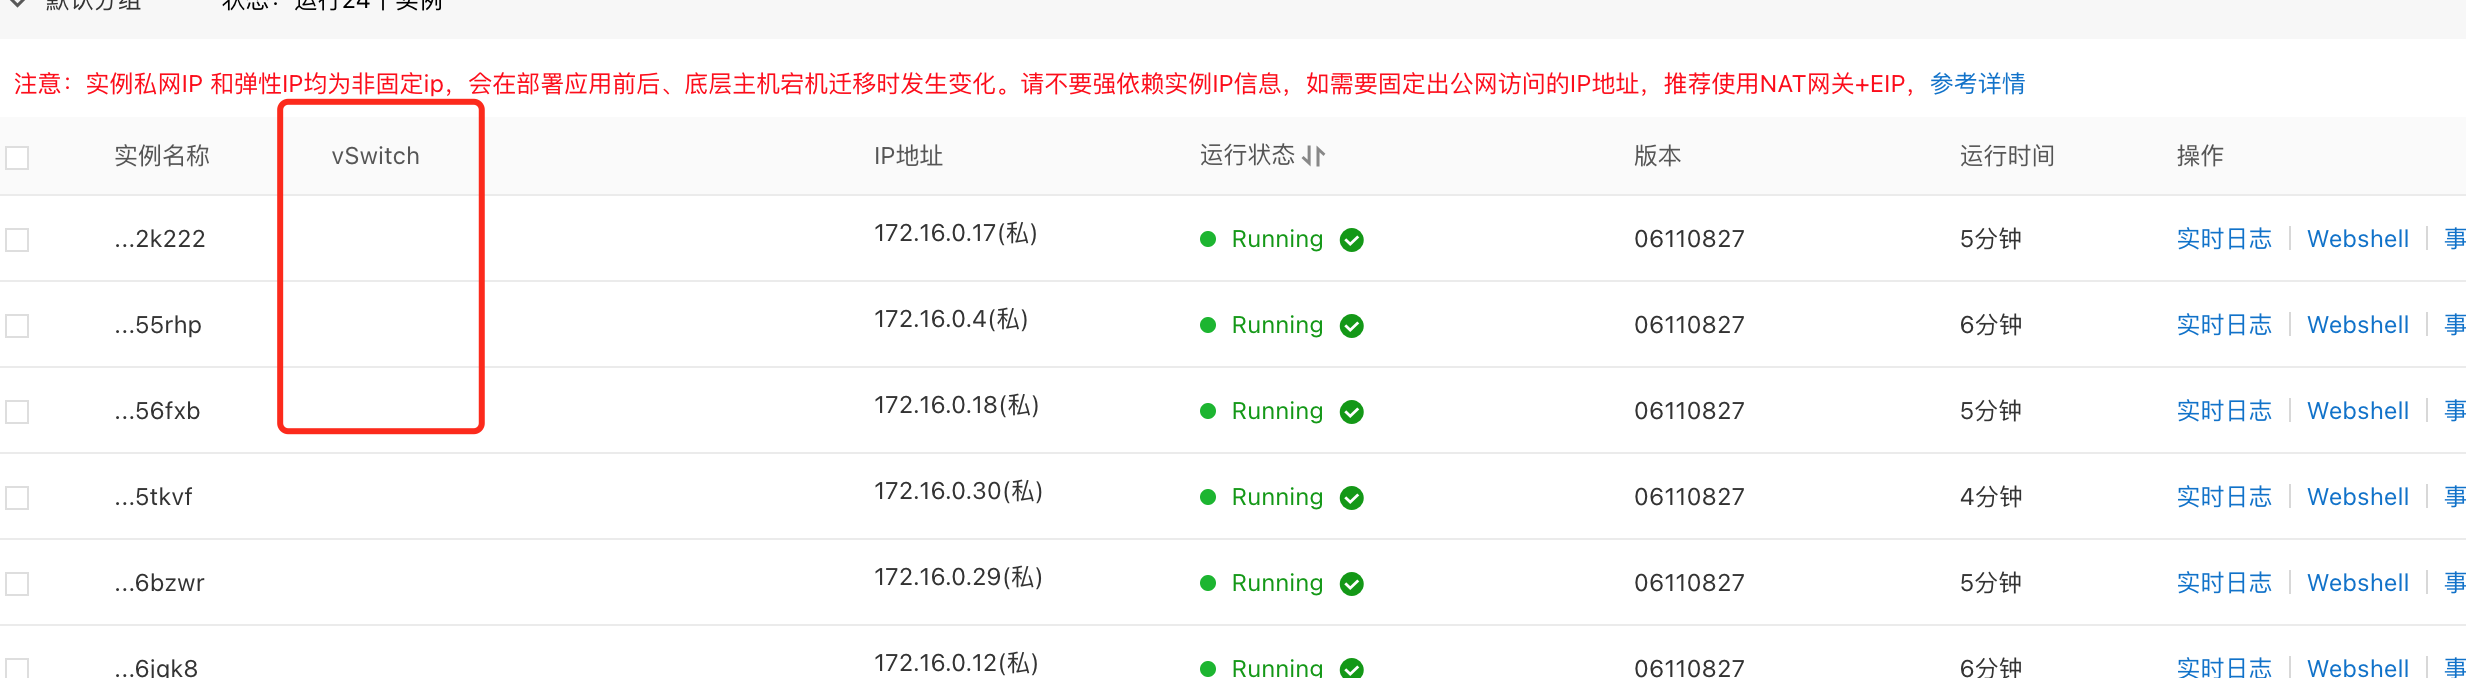Click the 版本 column header
Viewport: 2466px width, 678px height.
(1658, 156)
